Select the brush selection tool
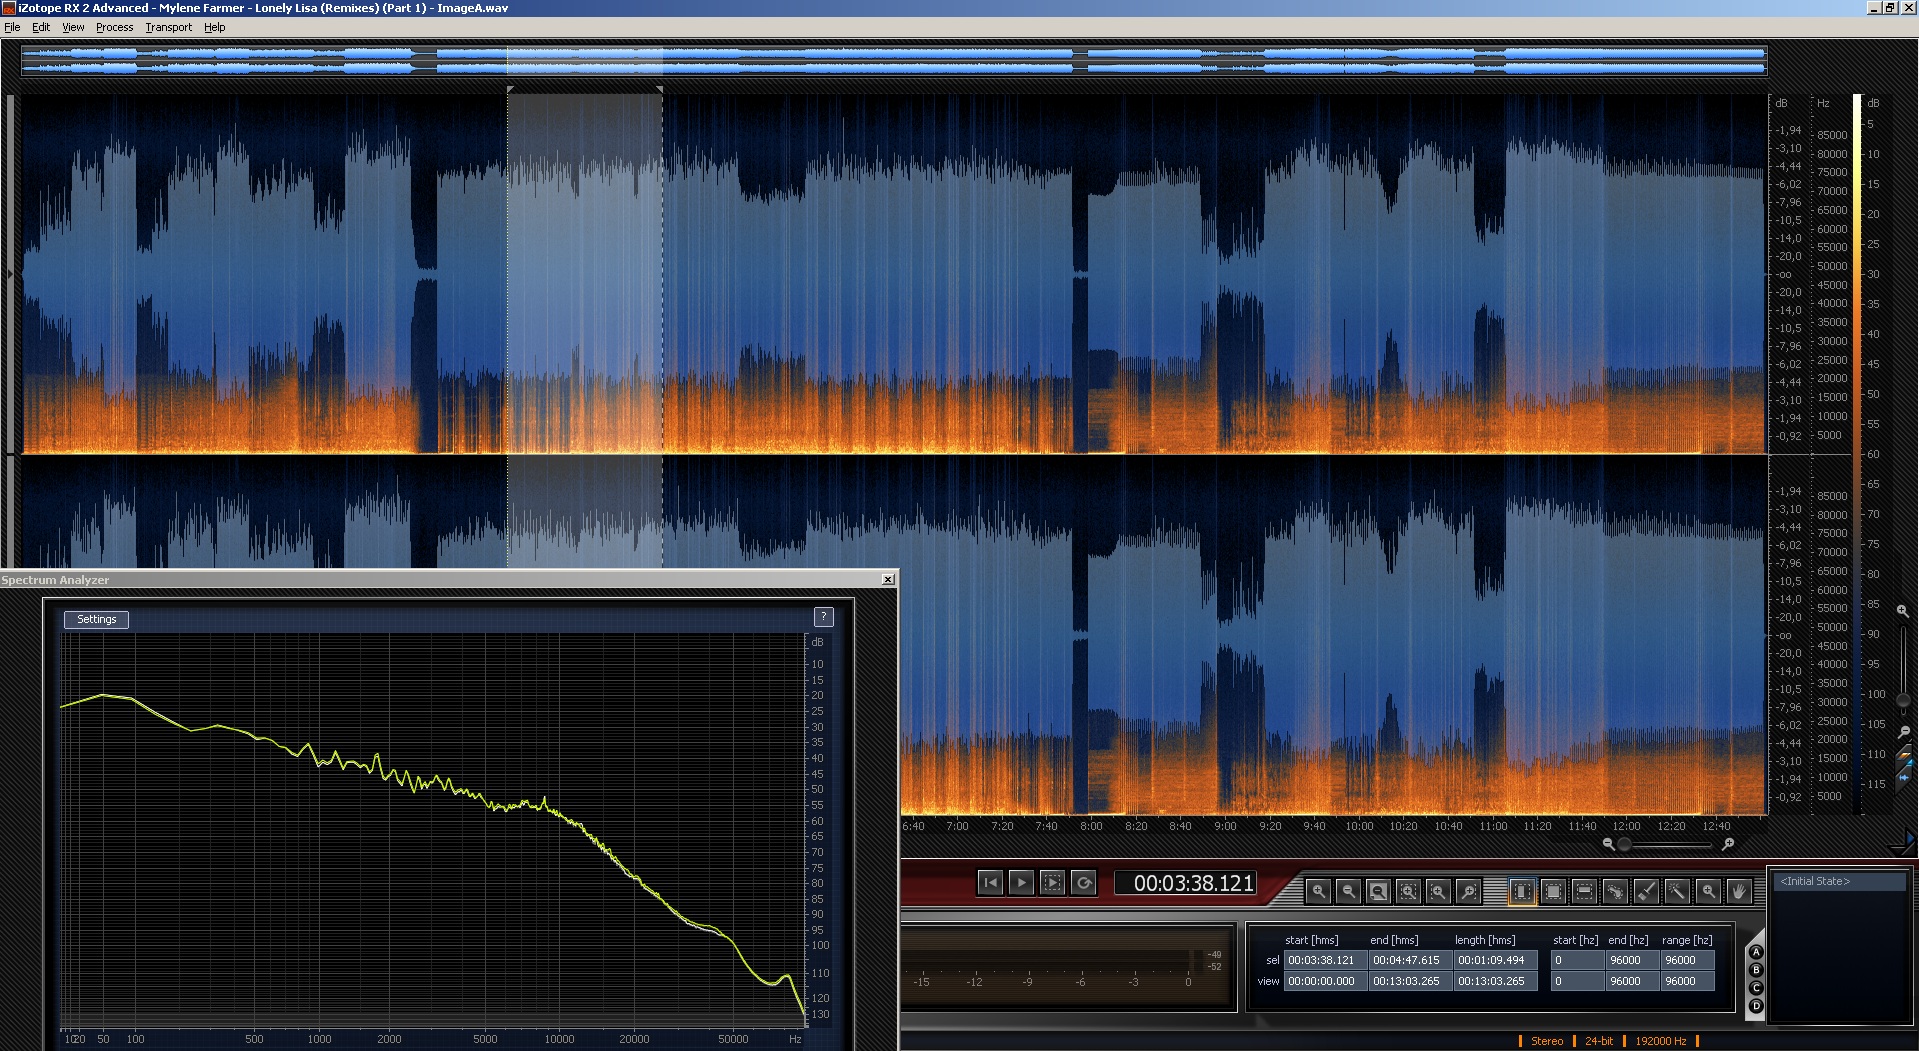The image size is (1919, 1051). click(1646, 891)
